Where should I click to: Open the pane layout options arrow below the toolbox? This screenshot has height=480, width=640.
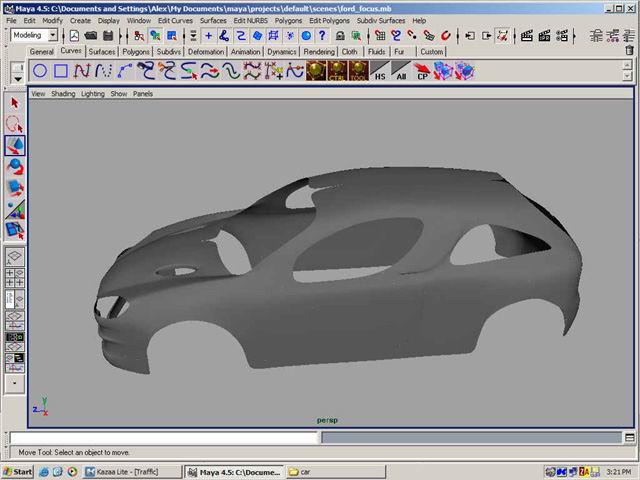pyautogui.click(x=15, y=383)
